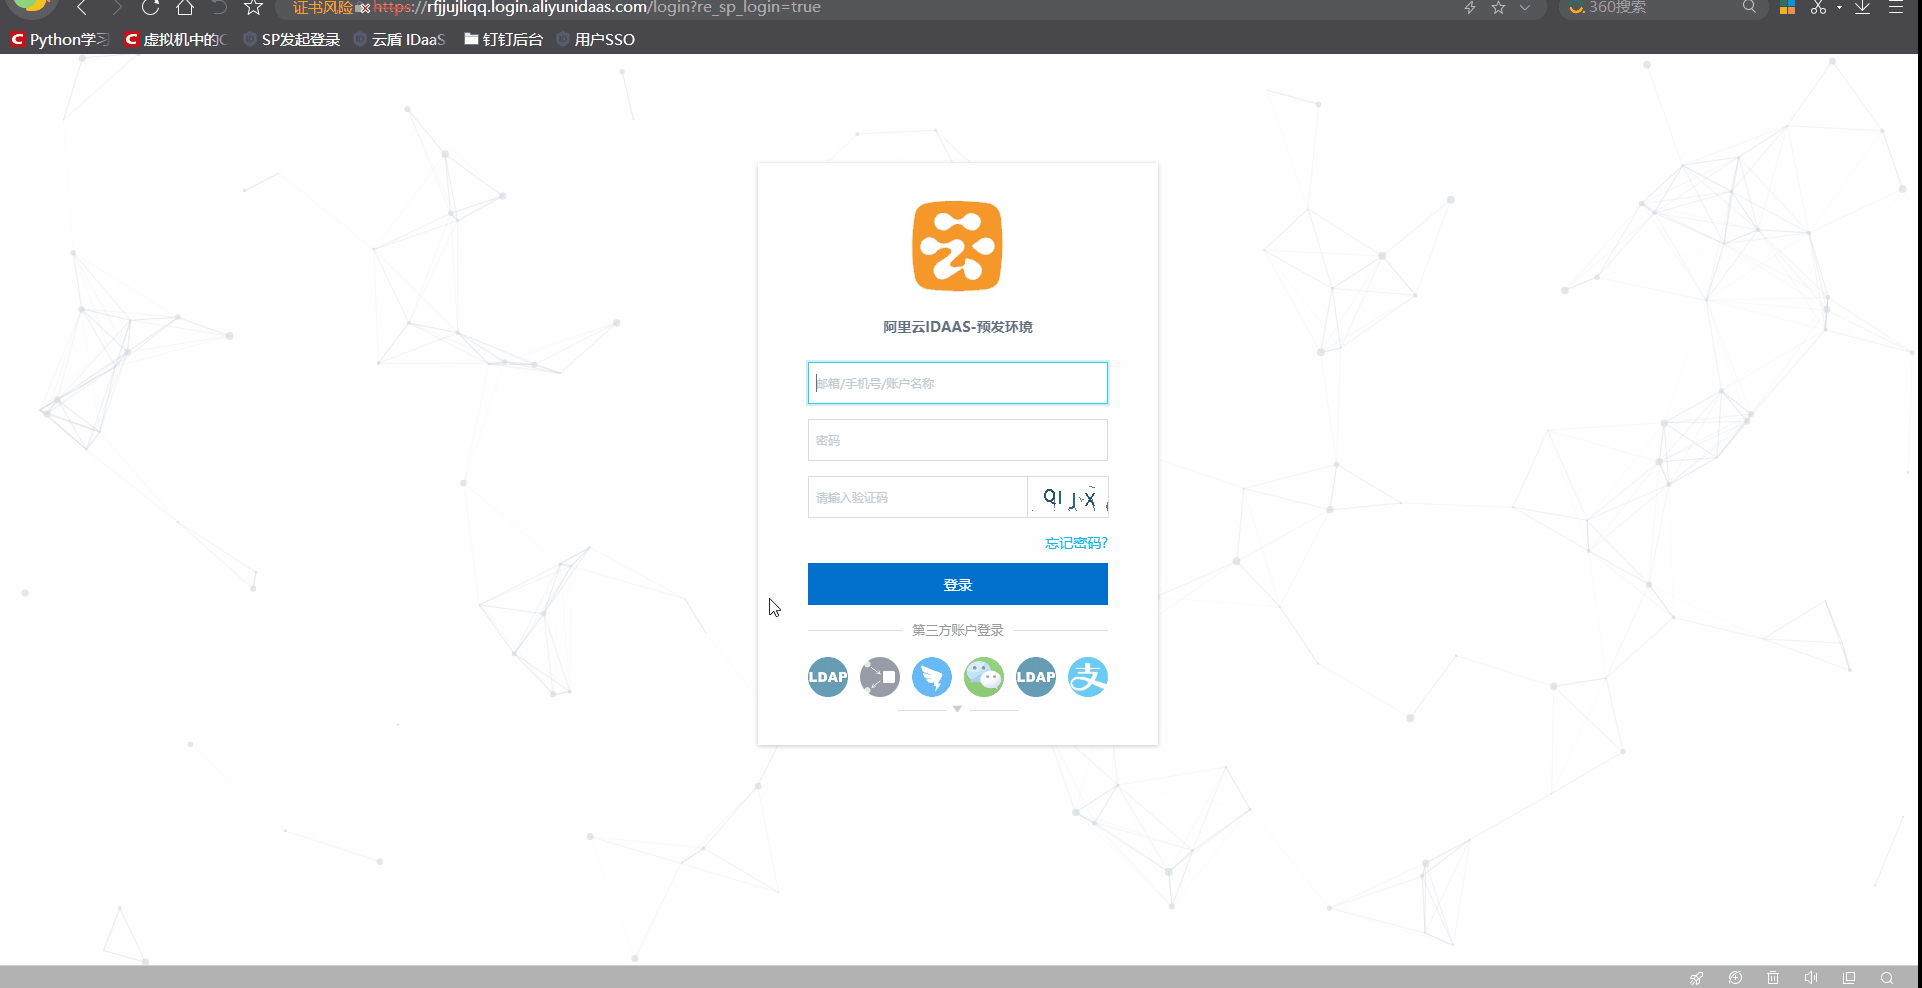Image resolution: width=1922 pixels, height=988 pixels.
Task: Expand the address bar dropdown chevron
Action: coord(1525,8)
